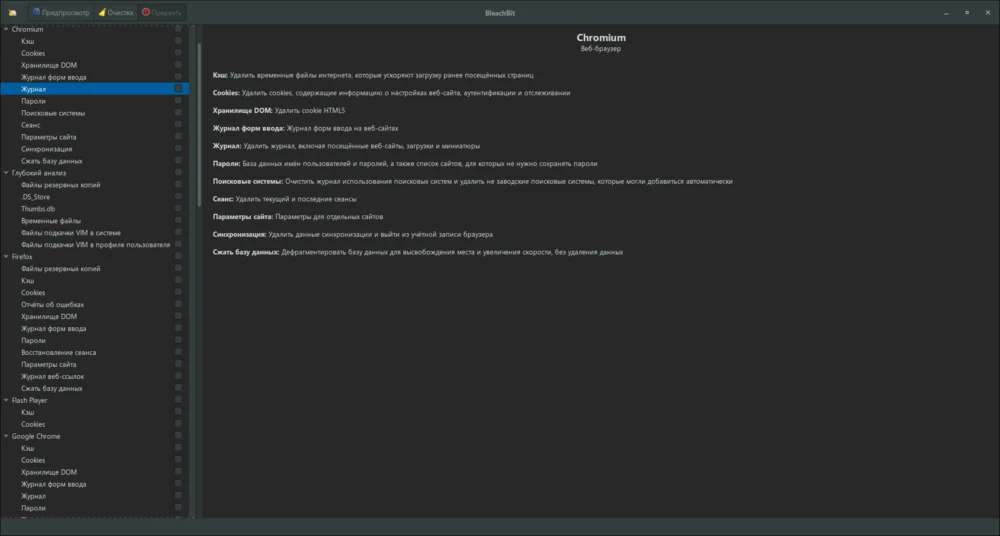Minimize the BleachBit window
The image size is (1000, 536).
point(946,13)
